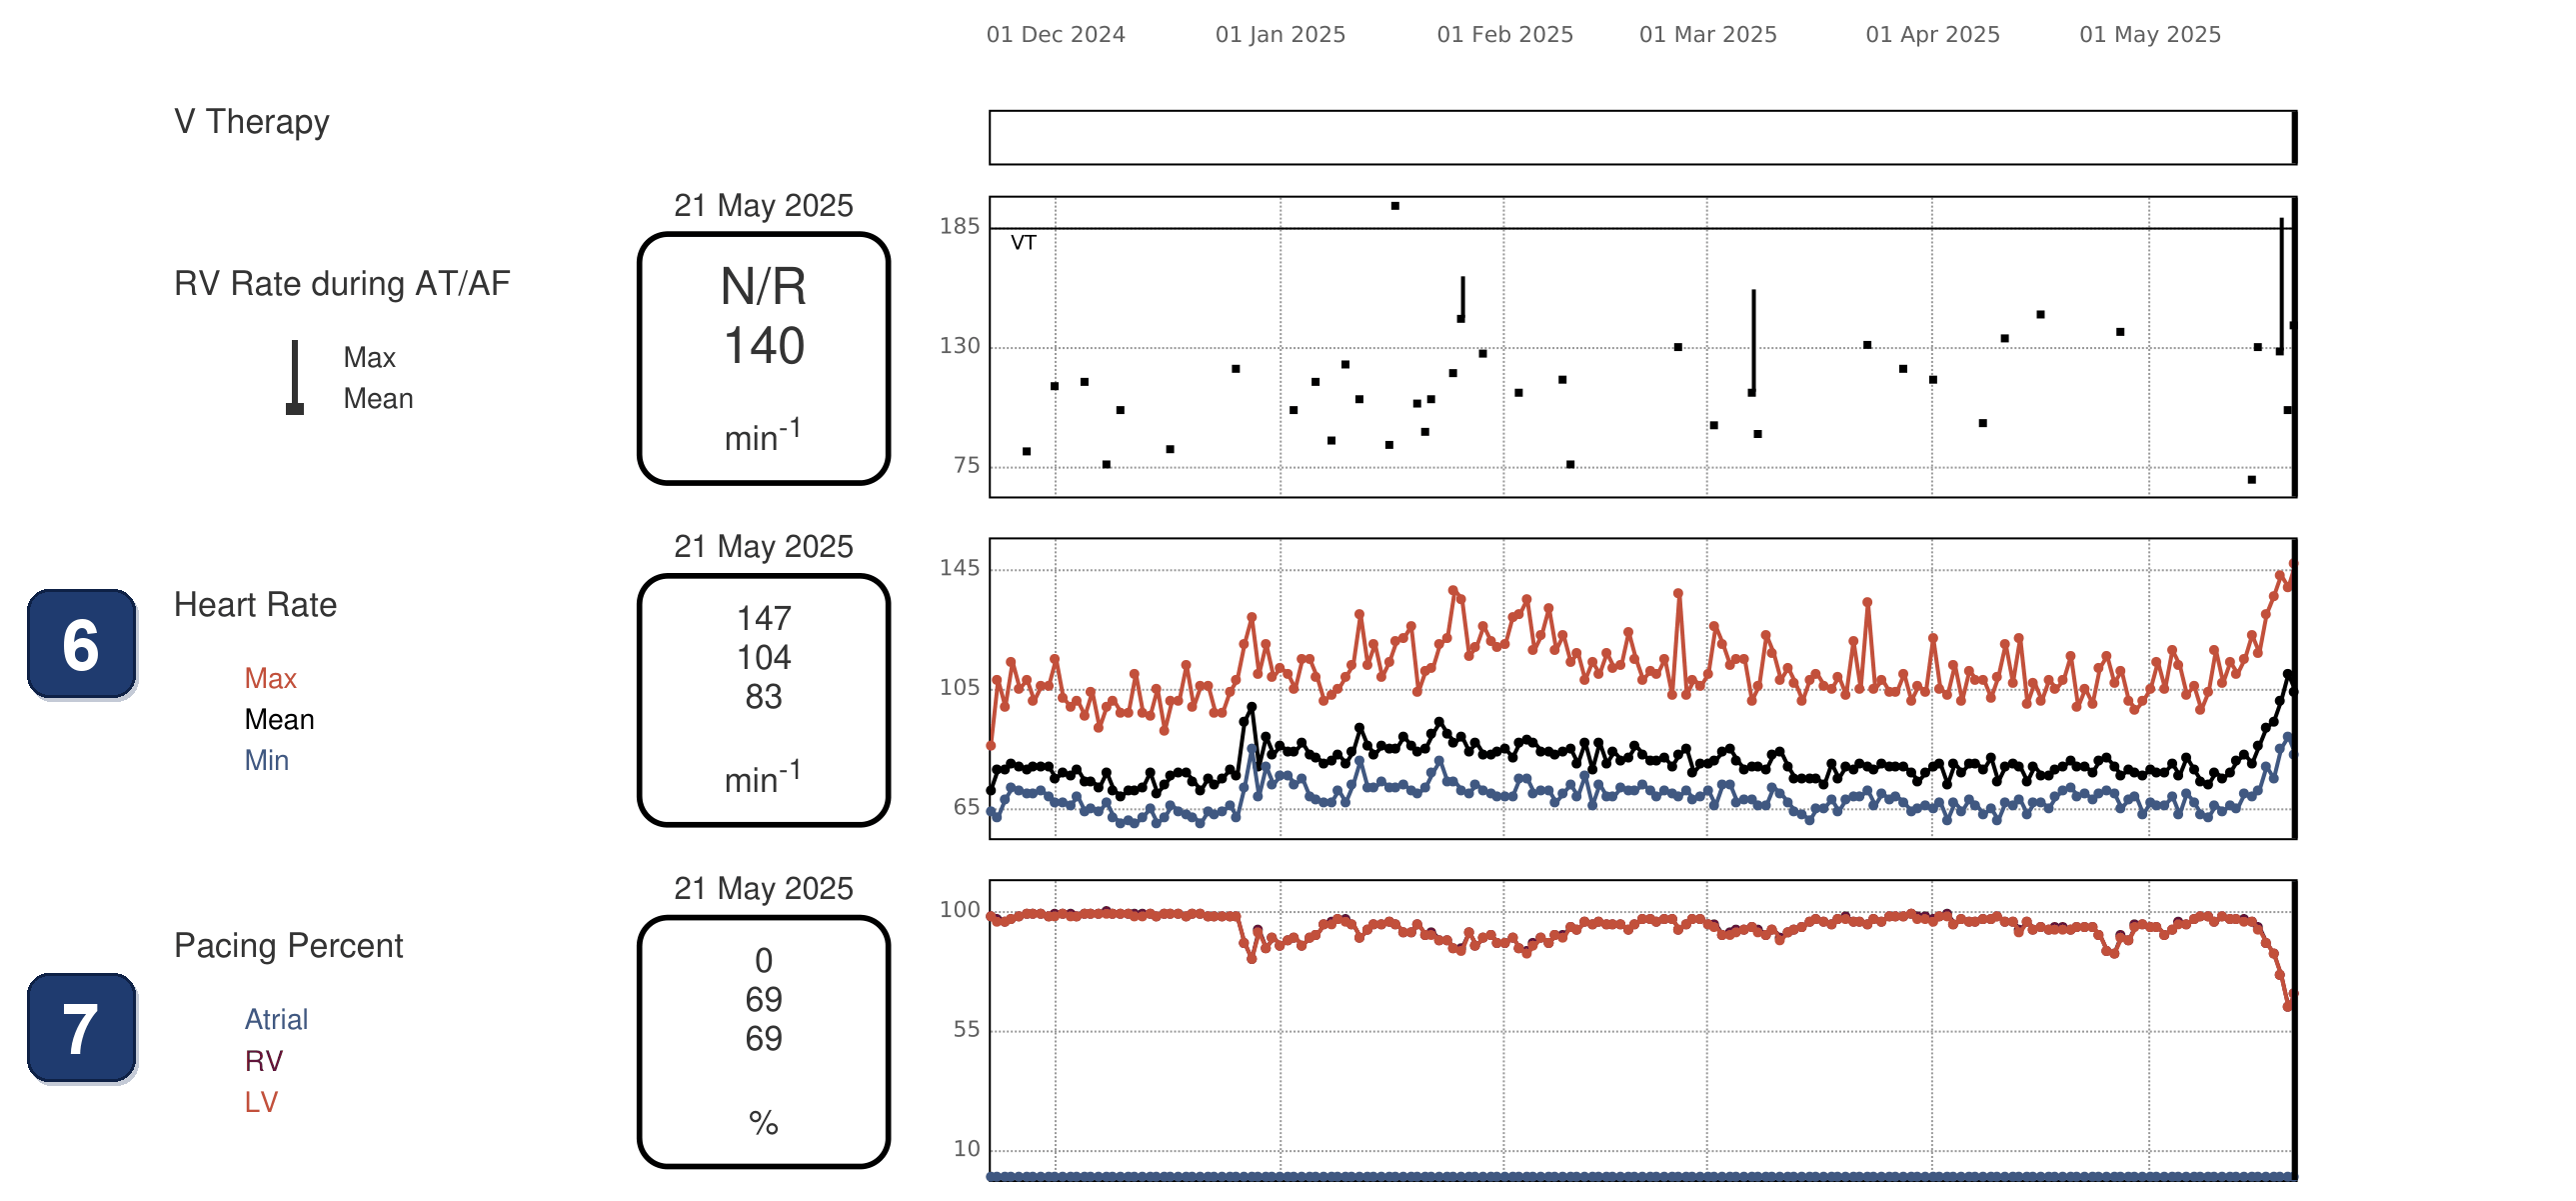Click the empty V Therapy timeline bar
Image resolution: width=2576 pixels, height=1201 pixels.
click(1642, 137)
